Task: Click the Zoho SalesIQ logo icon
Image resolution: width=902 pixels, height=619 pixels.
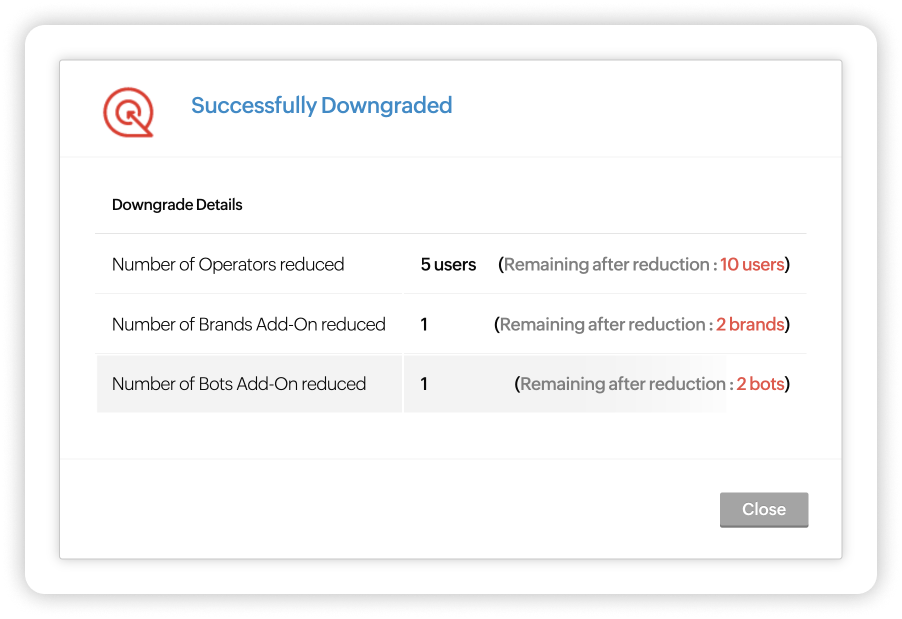Action: tap(128, 112)
